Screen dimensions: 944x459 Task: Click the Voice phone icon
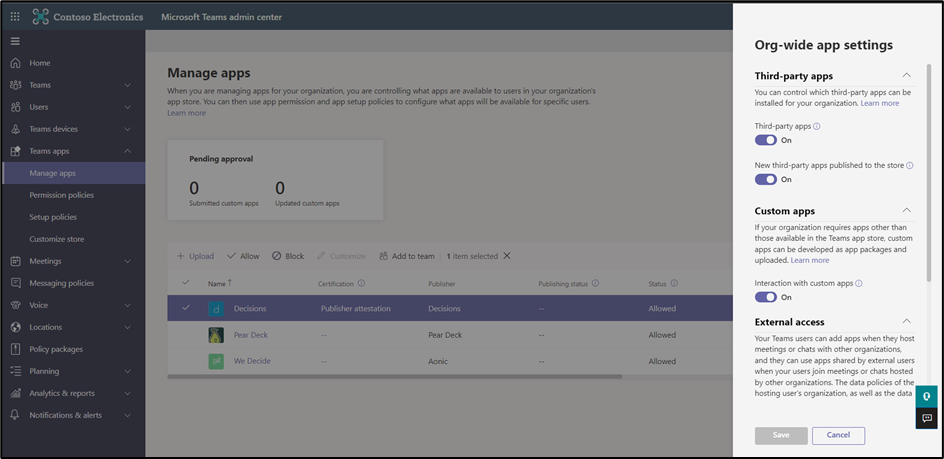[x=16, y=305]
